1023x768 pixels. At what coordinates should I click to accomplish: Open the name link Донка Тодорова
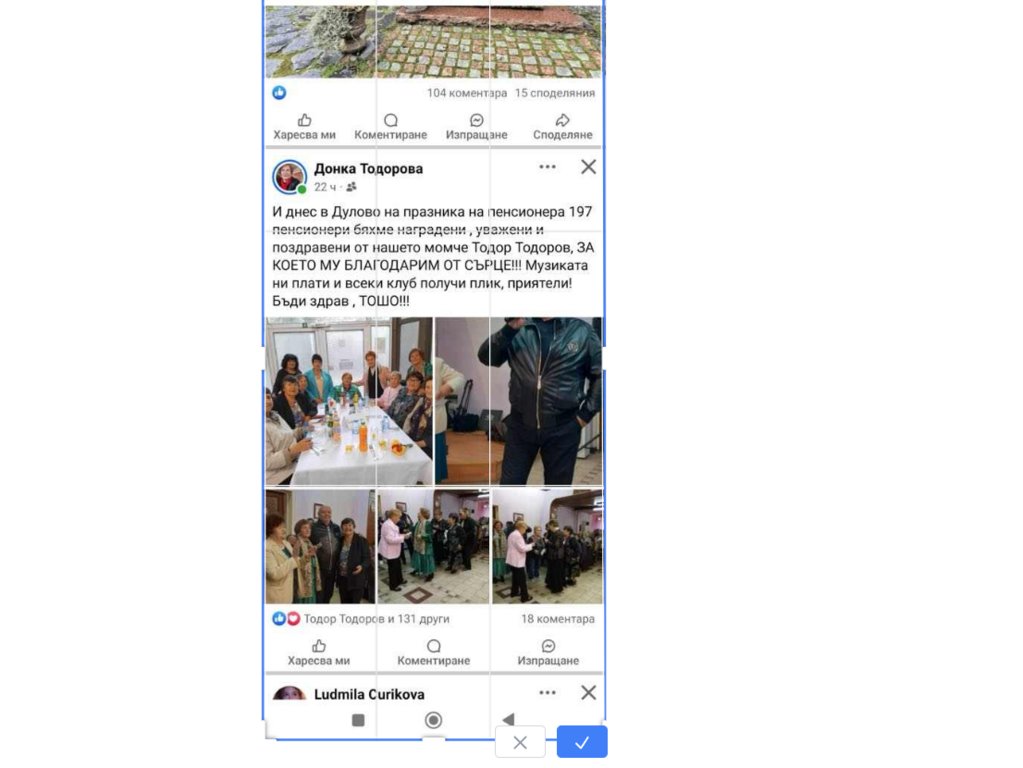click(368, 168)
